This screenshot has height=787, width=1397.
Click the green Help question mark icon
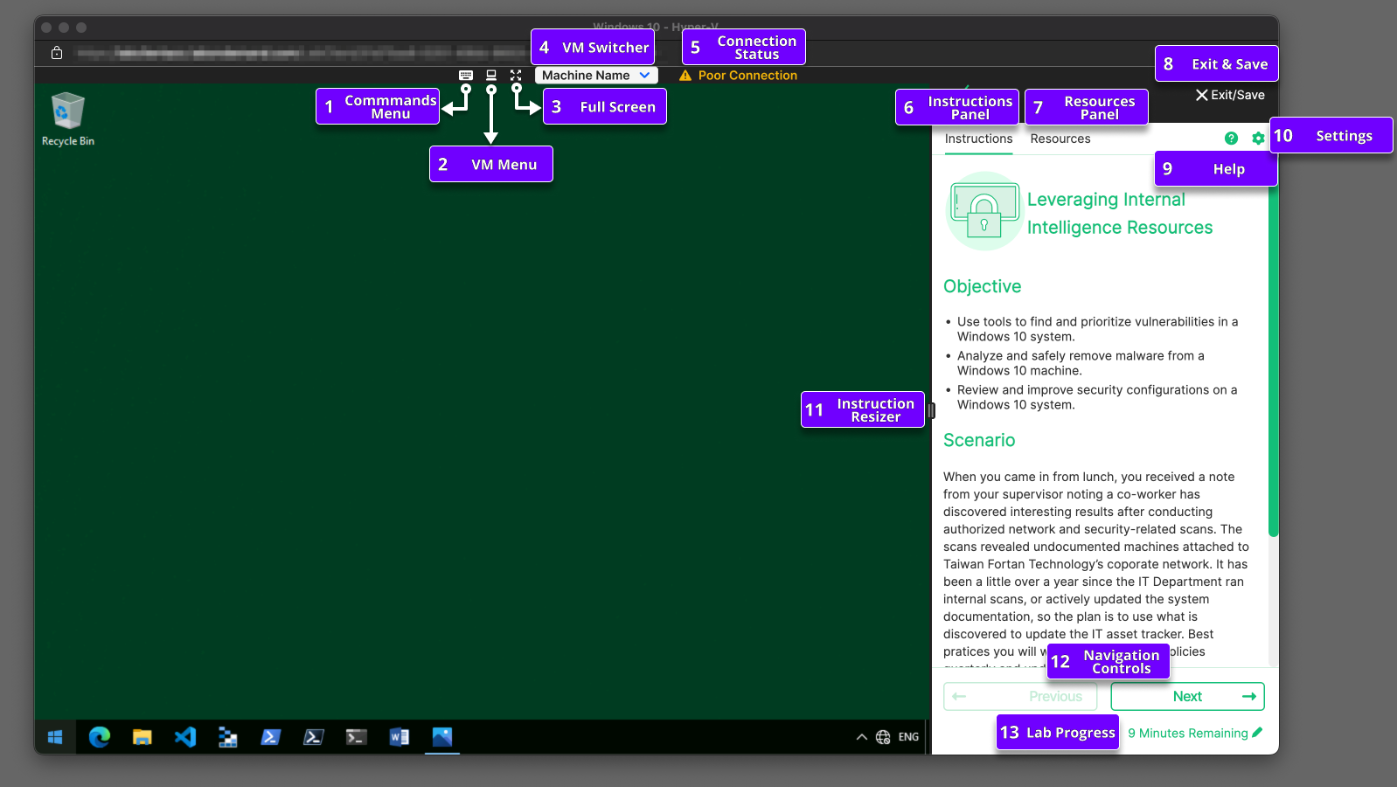click(1231, 139)
